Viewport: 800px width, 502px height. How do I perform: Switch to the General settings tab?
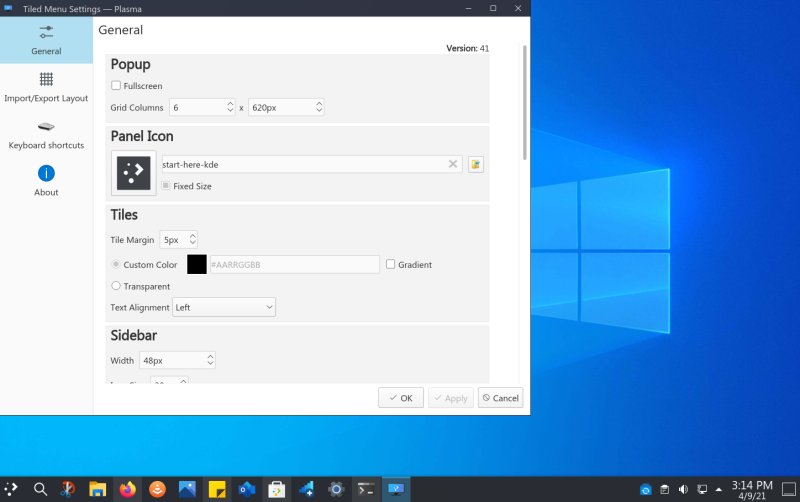[46, 39]
